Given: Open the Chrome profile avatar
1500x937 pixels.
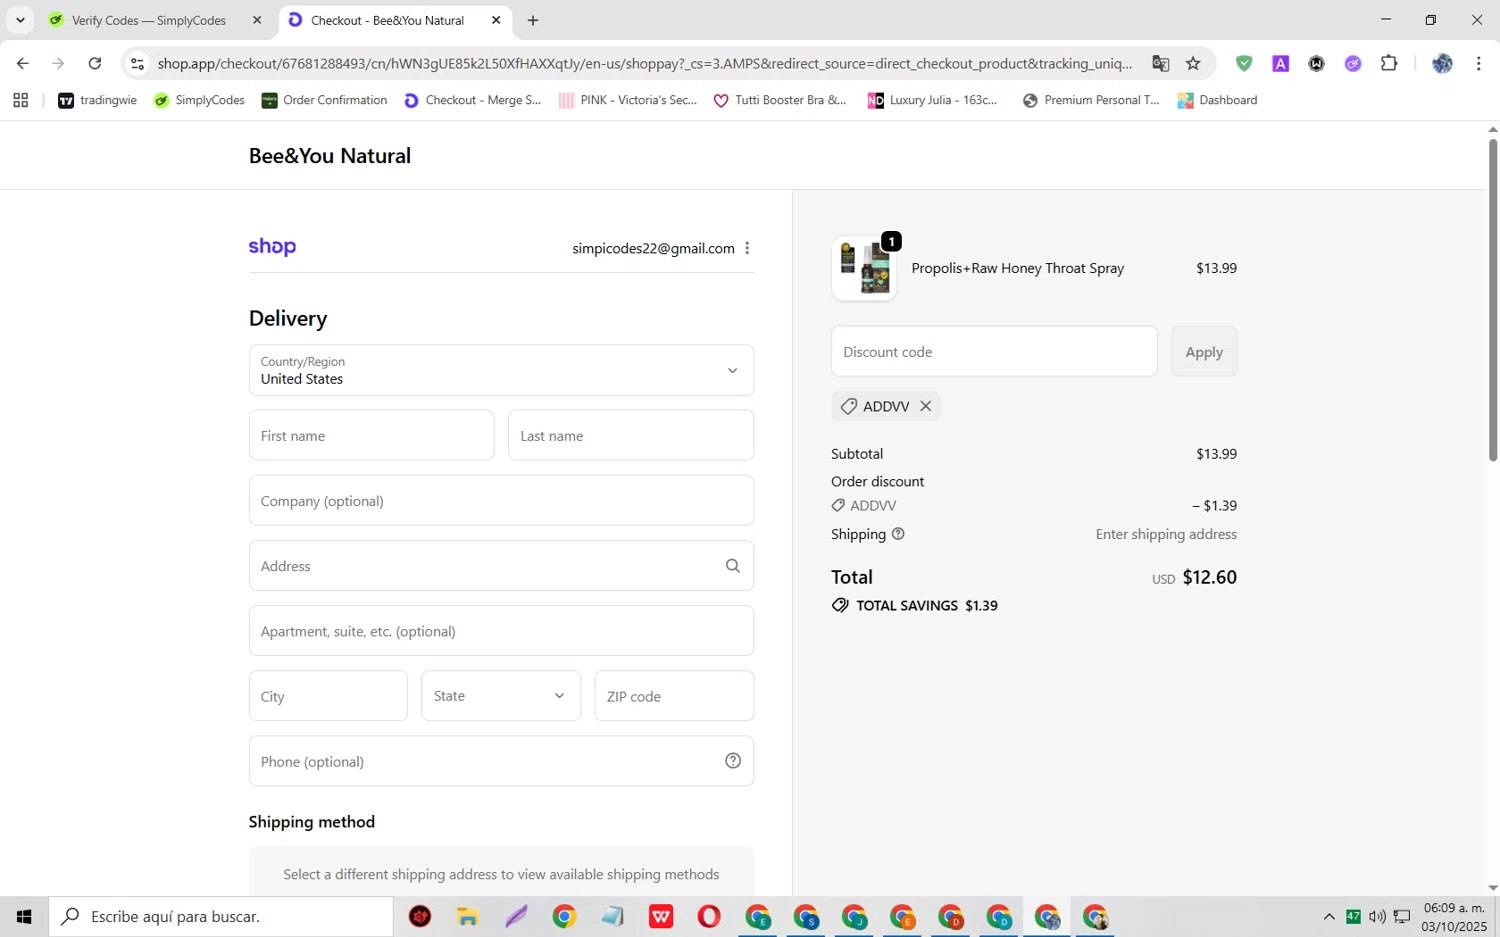Looking at the screenshot, I should click(x=1442, y=63).
